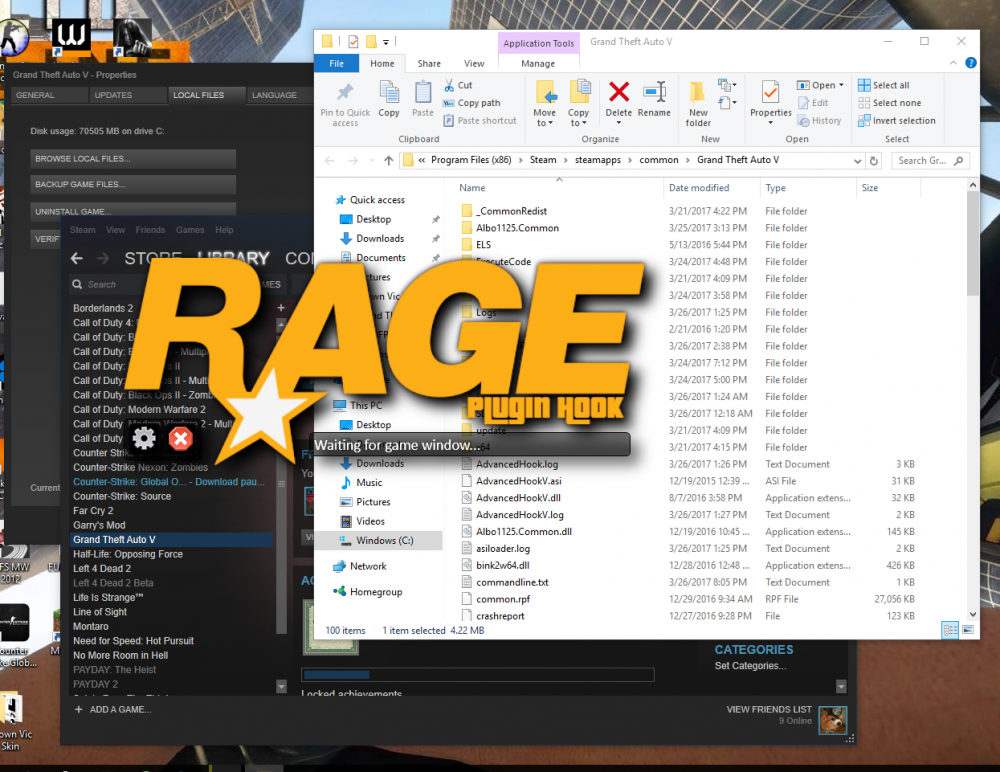The image size is (1000, 772).
Task: Click the Rename icon in Organize group
Action: (x=654, y=94)
